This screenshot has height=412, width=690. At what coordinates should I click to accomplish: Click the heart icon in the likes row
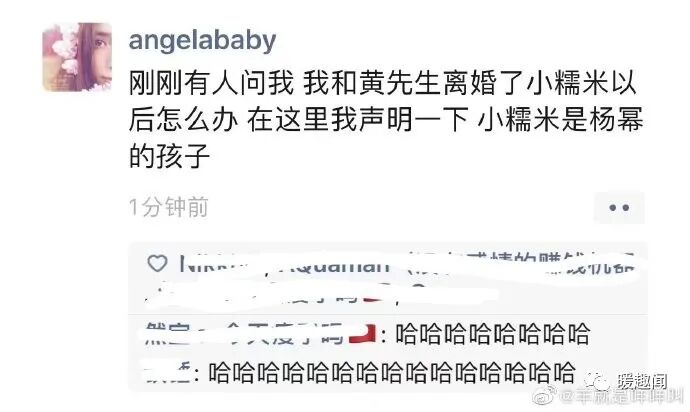pos(157,264)
